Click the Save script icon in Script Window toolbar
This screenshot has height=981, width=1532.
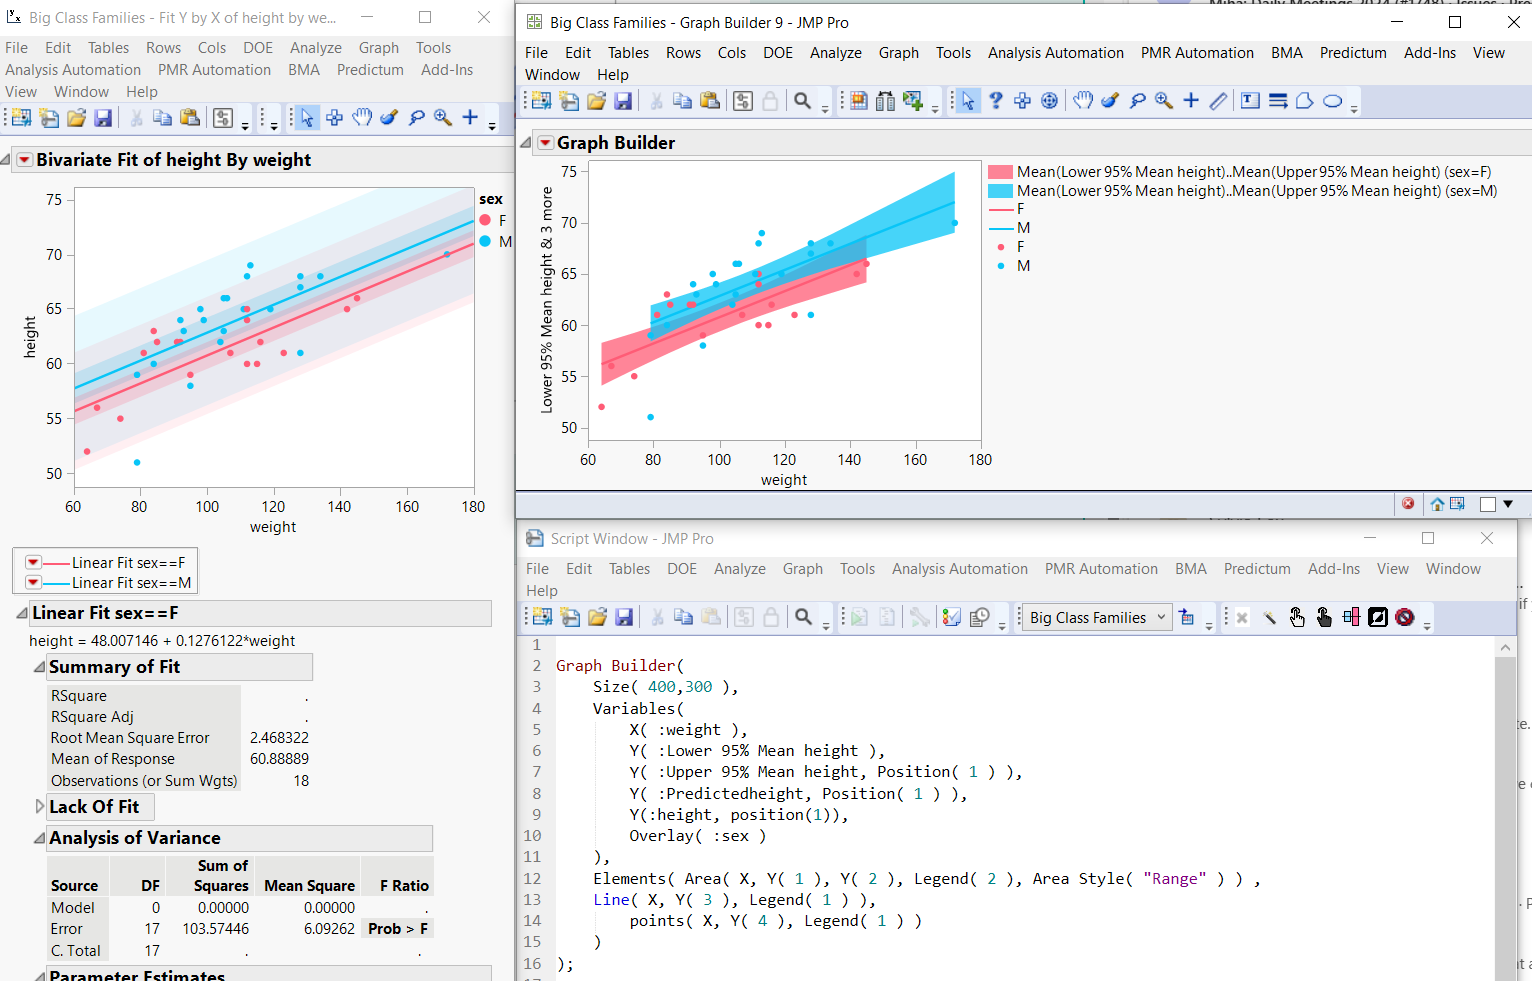click(x=625, y=617)
